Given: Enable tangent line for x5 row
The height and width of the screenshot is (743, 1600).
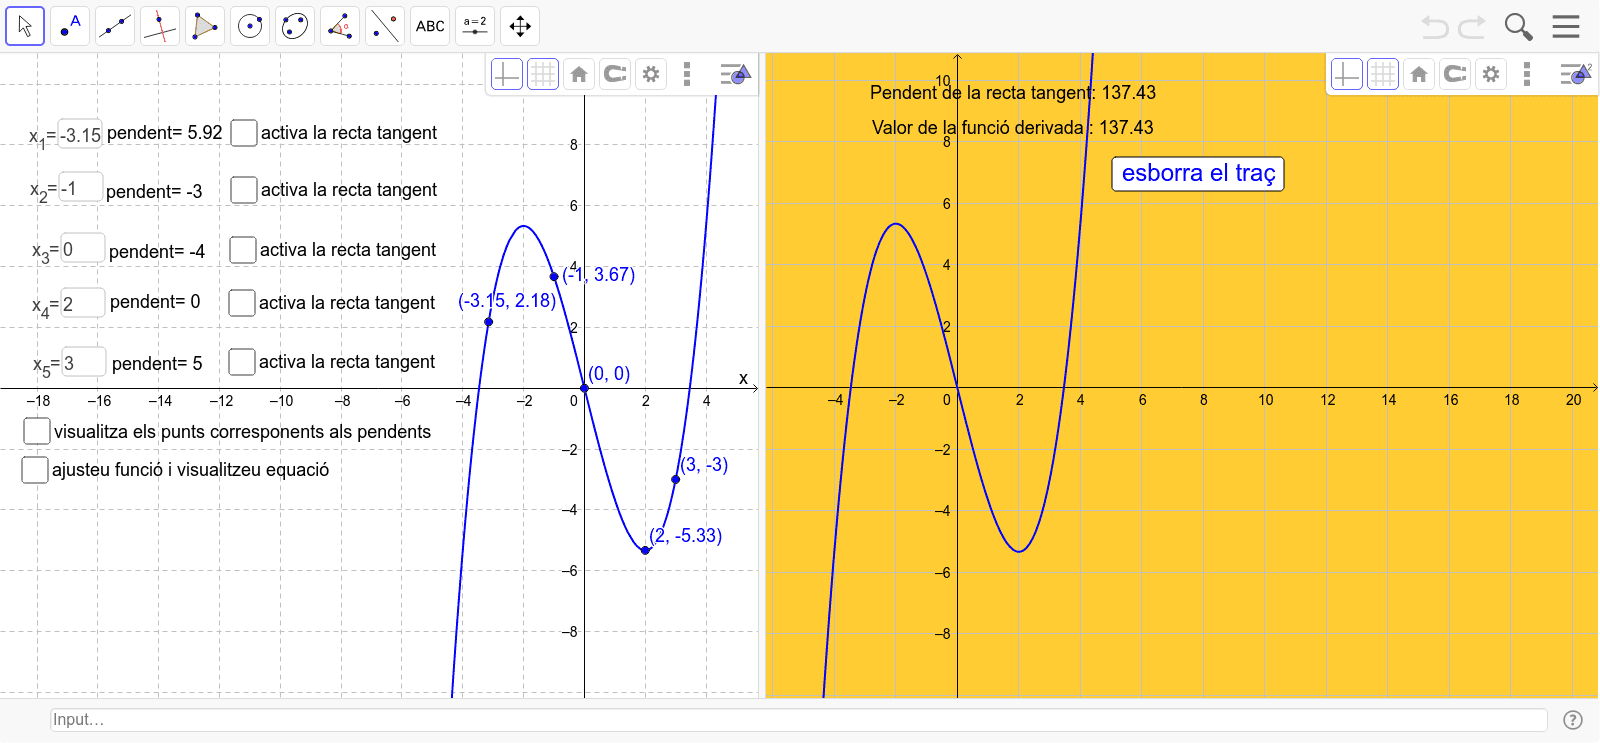Looking at the screenshot, I should (242, 362).
